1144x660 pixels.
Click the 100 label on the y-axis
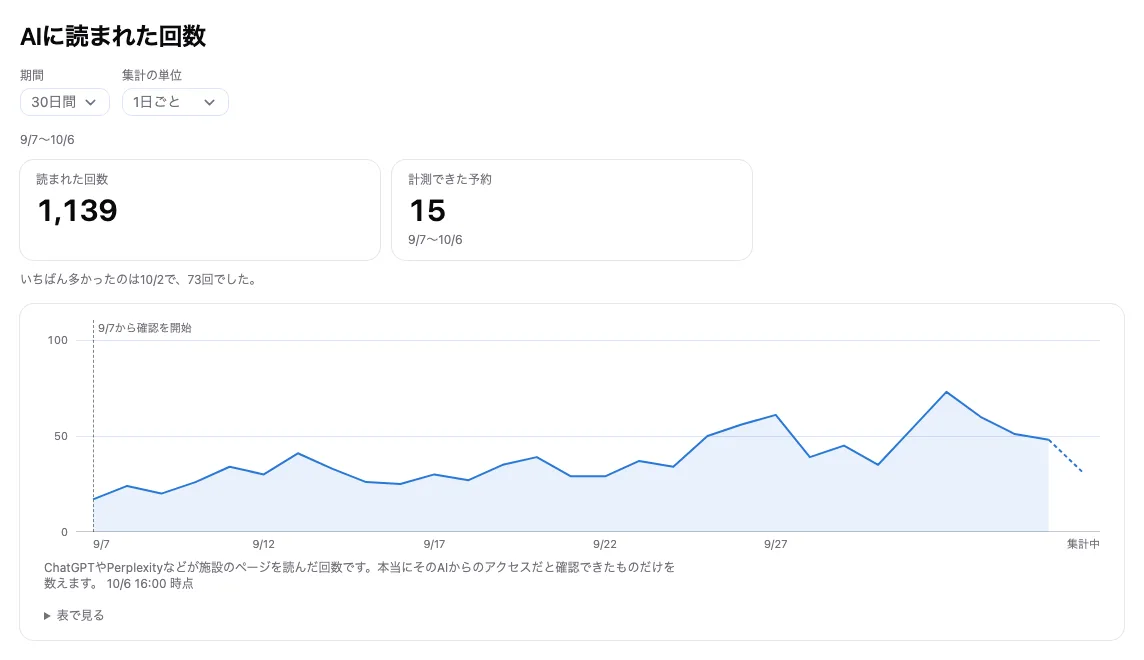[x=58, y=340]
